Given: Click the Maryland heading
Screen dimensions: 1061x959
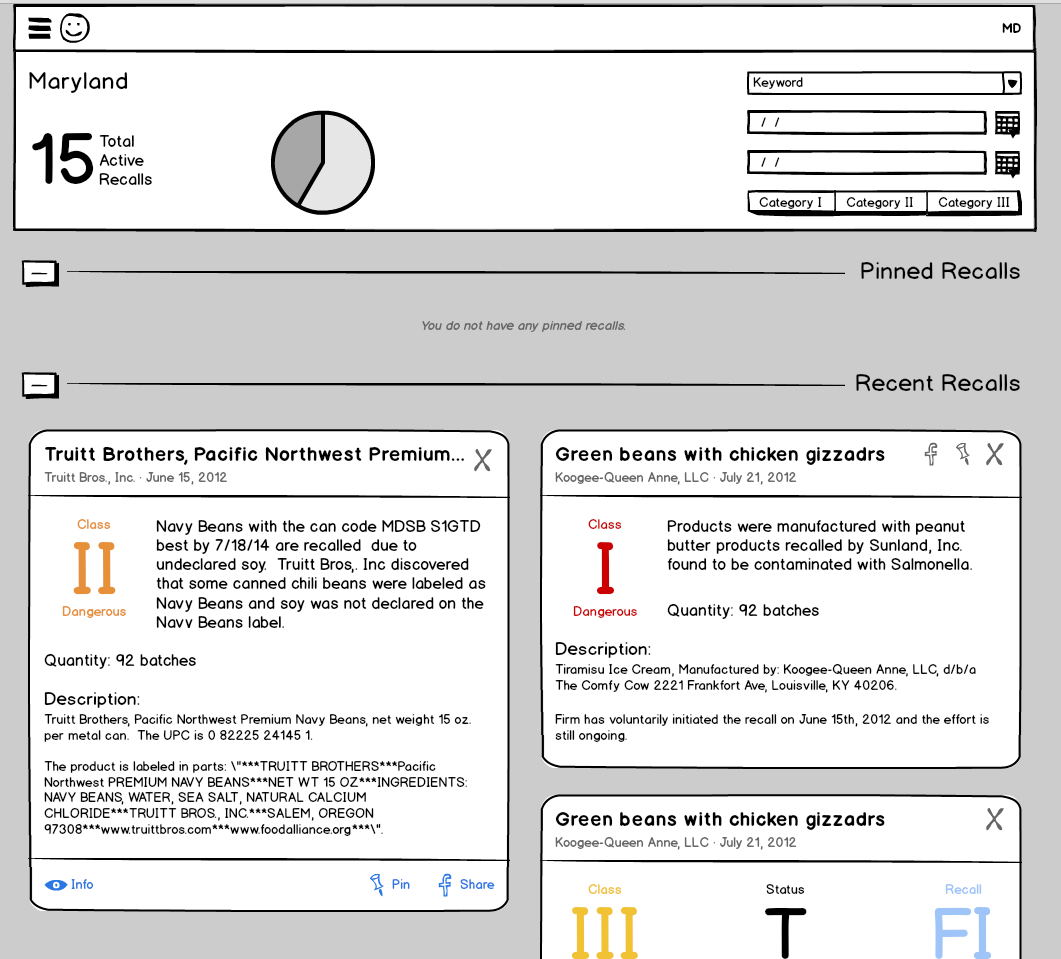Looking at the screenshot, I should (x=78, y=81).
